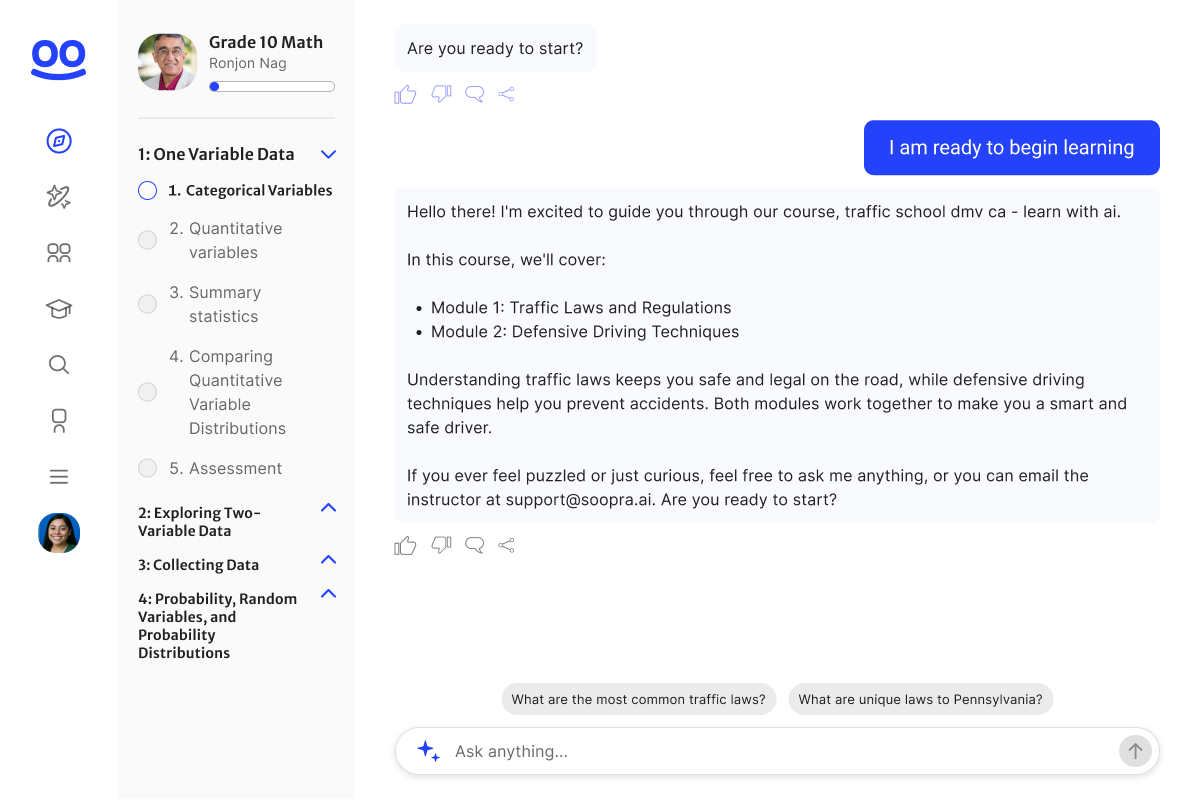This screenshot has width=1200, height=800.
Task: Open the community people icon in sidebar
Action: [58, 253]
